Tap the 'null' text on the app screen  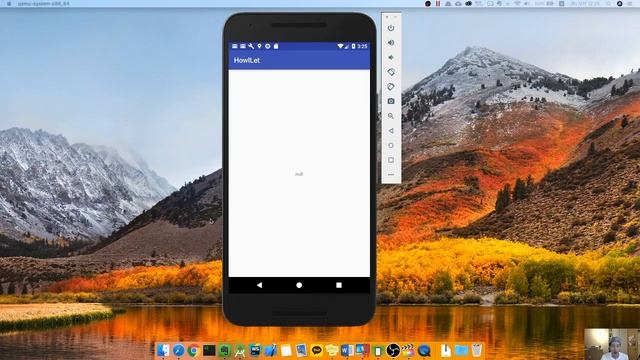(299, 174)
